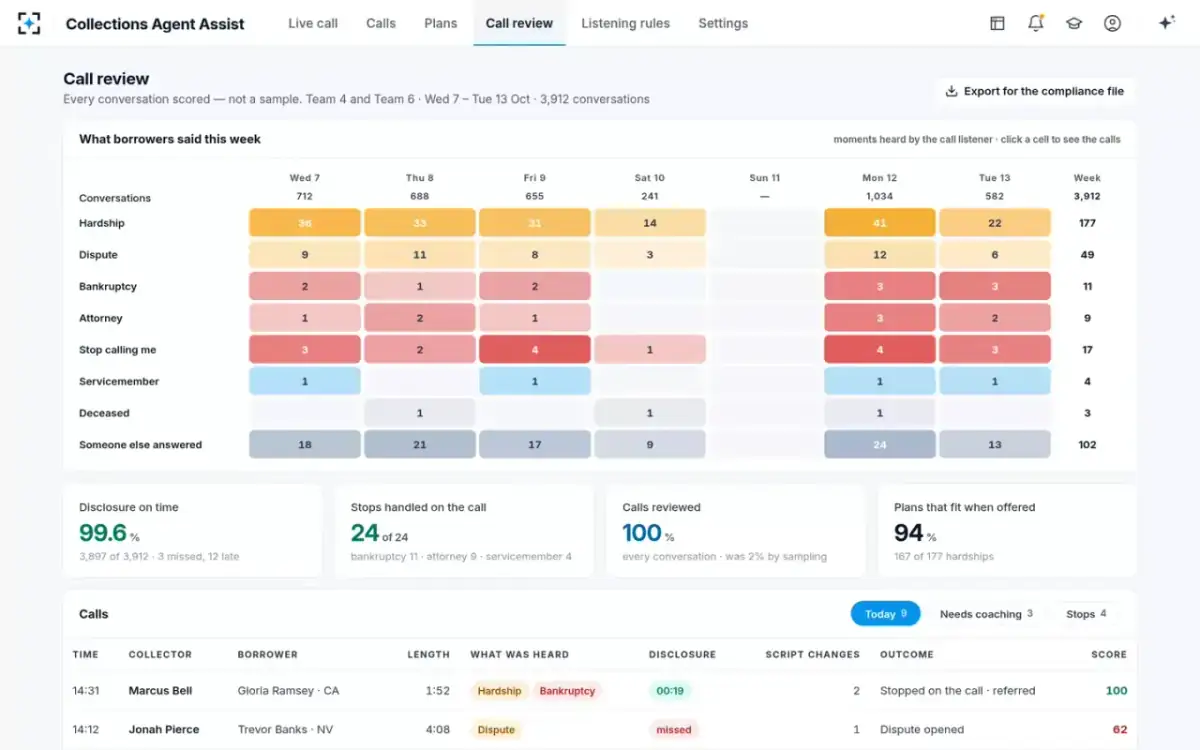Image resolution: width=1200 pixels, height=750 pixels.
Task: Open the training graduation cap icon
Action: tap(1074, 23)
